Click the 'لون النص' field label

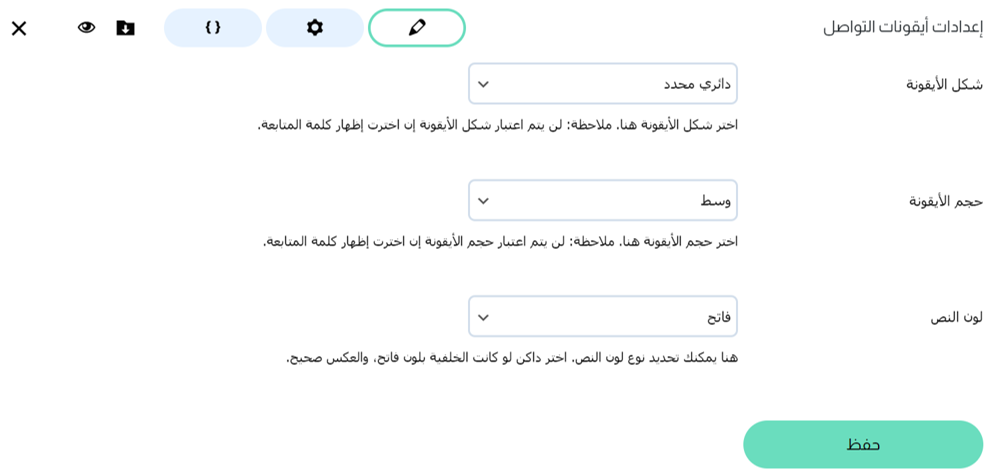(x=956, y=317)
